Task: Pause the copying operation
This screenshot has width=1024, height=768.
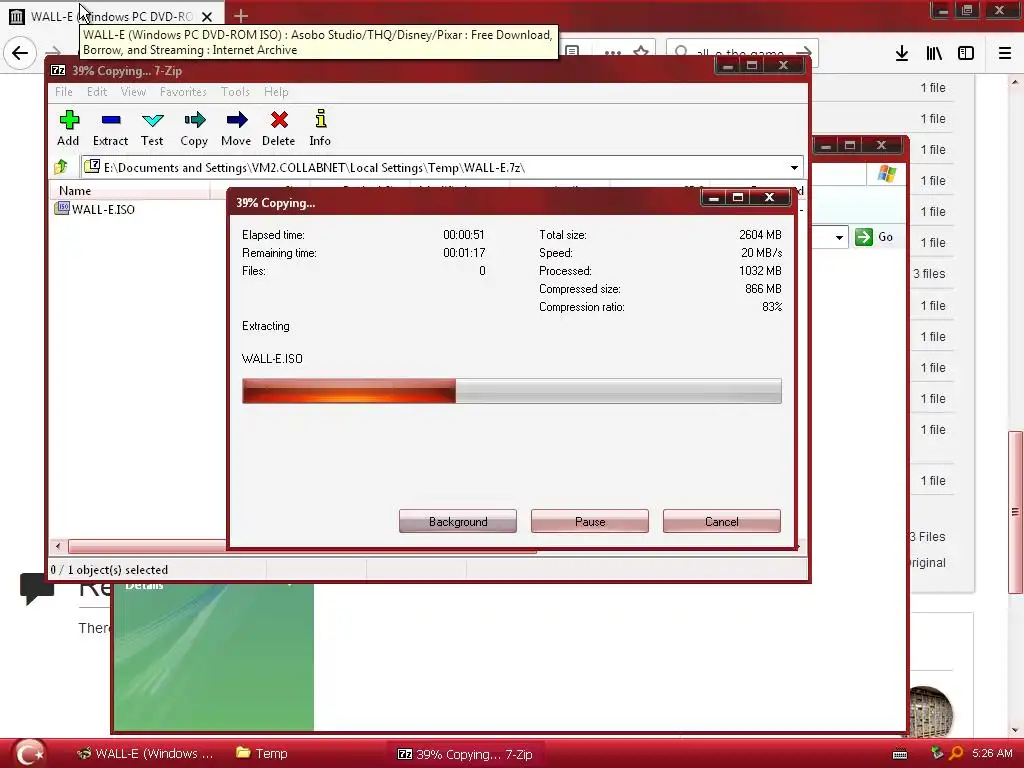Action: [590, 521]
